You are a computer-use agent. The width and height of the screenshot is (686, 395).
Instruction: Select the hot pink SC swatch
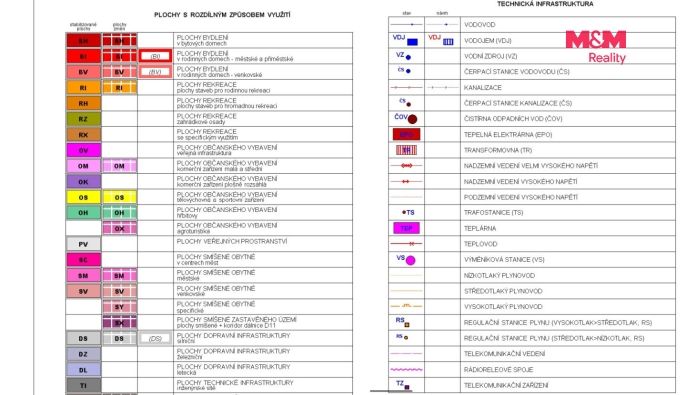click(83, 260)
